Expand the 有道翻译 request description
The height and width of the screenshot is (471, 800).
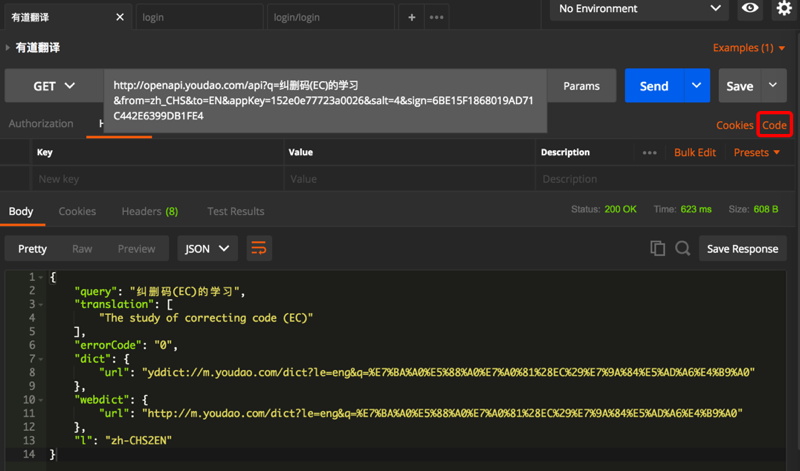8,47
